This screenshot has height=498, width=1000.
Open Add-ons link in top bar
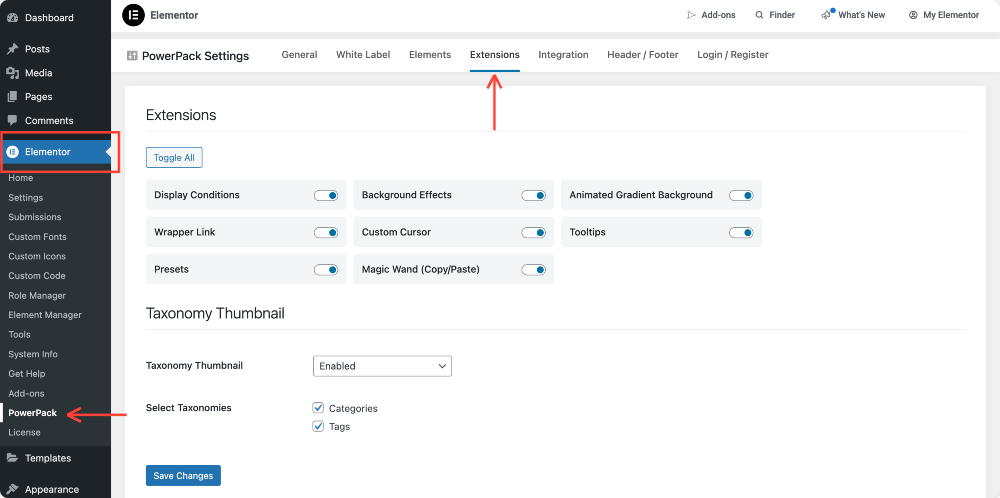pos(710,15)
